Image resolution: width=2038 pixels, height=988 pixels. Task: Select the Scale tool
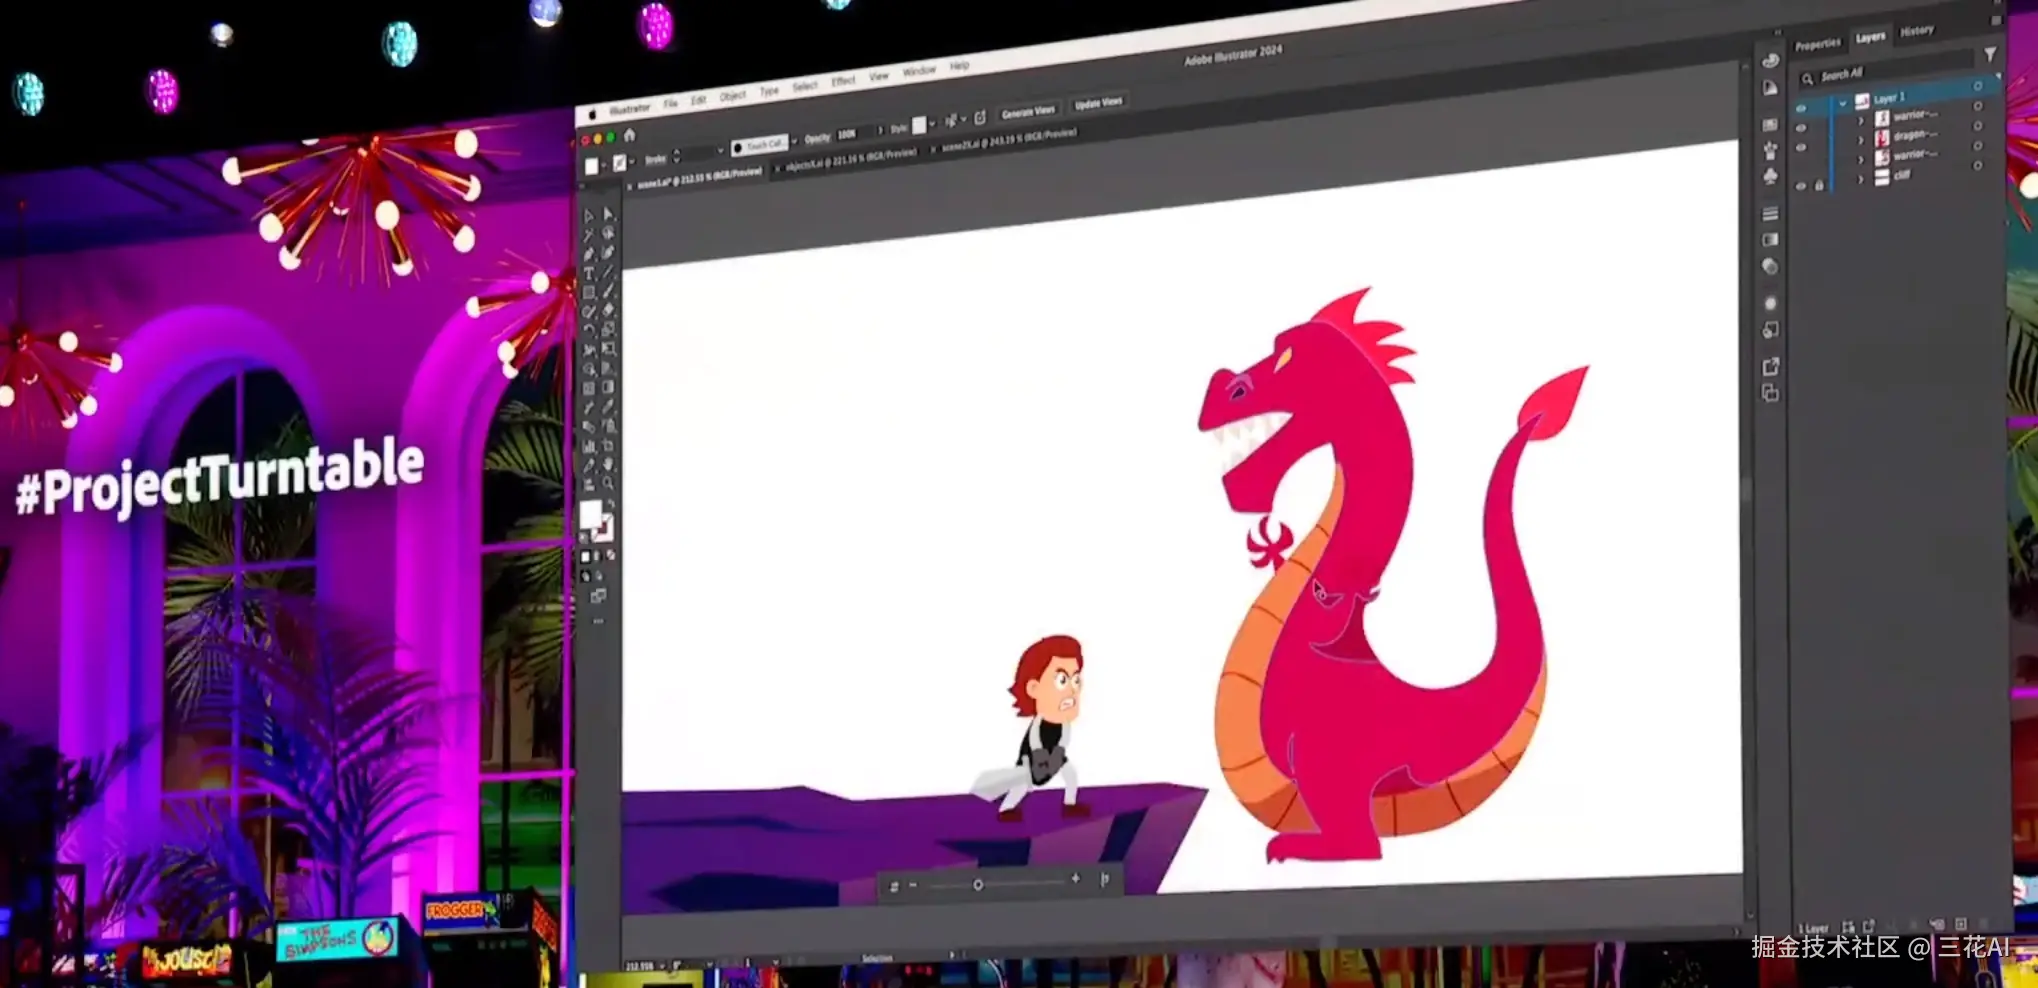point(608,328)
